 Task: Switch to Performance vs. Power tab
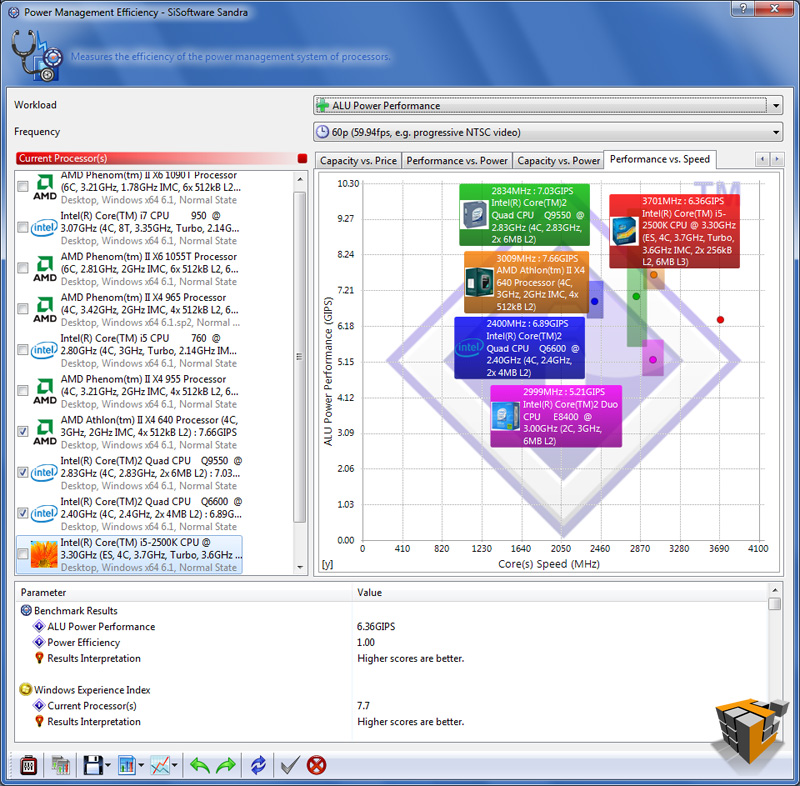click(x=457, y=161)
